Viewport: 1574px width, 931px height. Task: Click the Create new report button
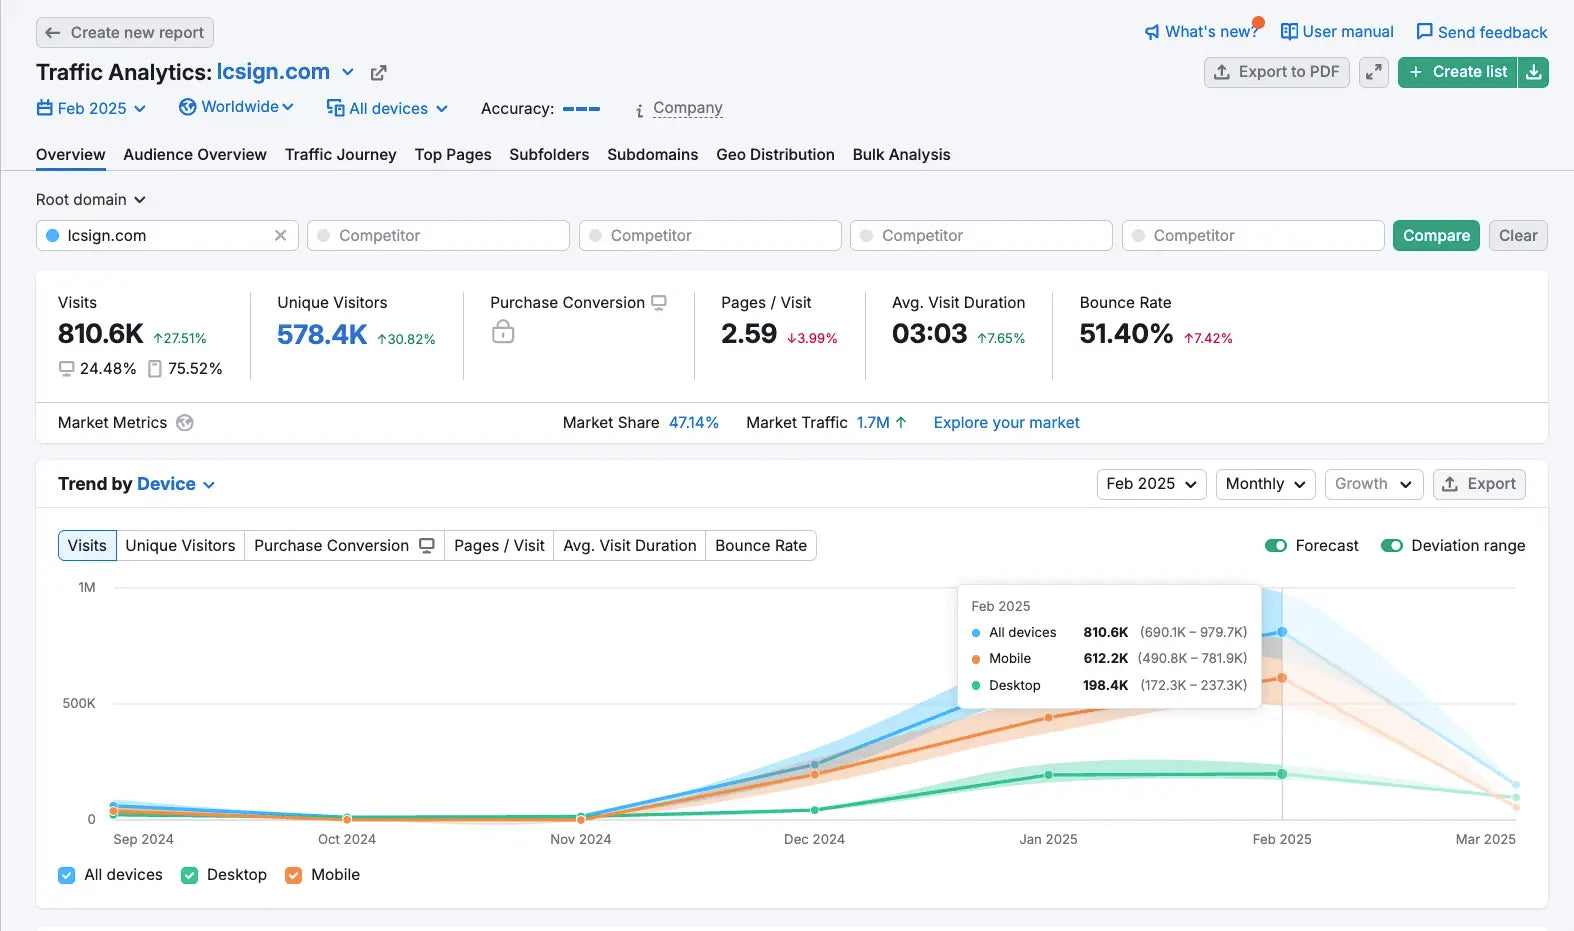coord(125,33)
